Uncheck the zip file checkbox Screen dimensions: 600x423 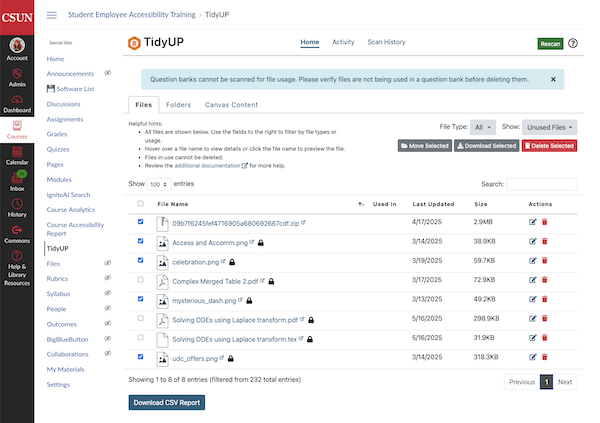click(x=140, y=222)
